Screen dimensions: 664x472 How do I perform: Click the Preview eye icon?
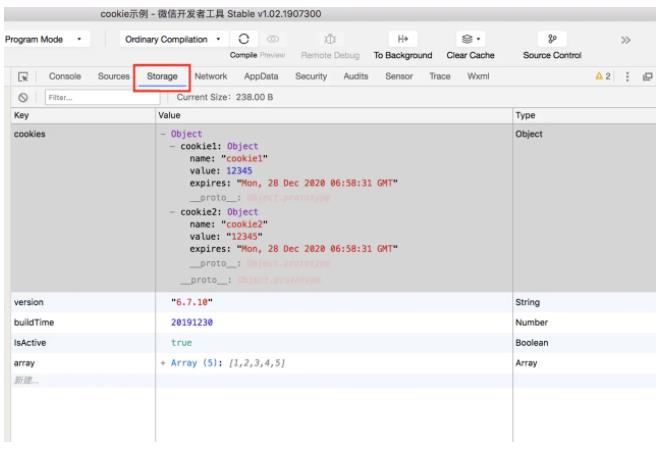273,39
